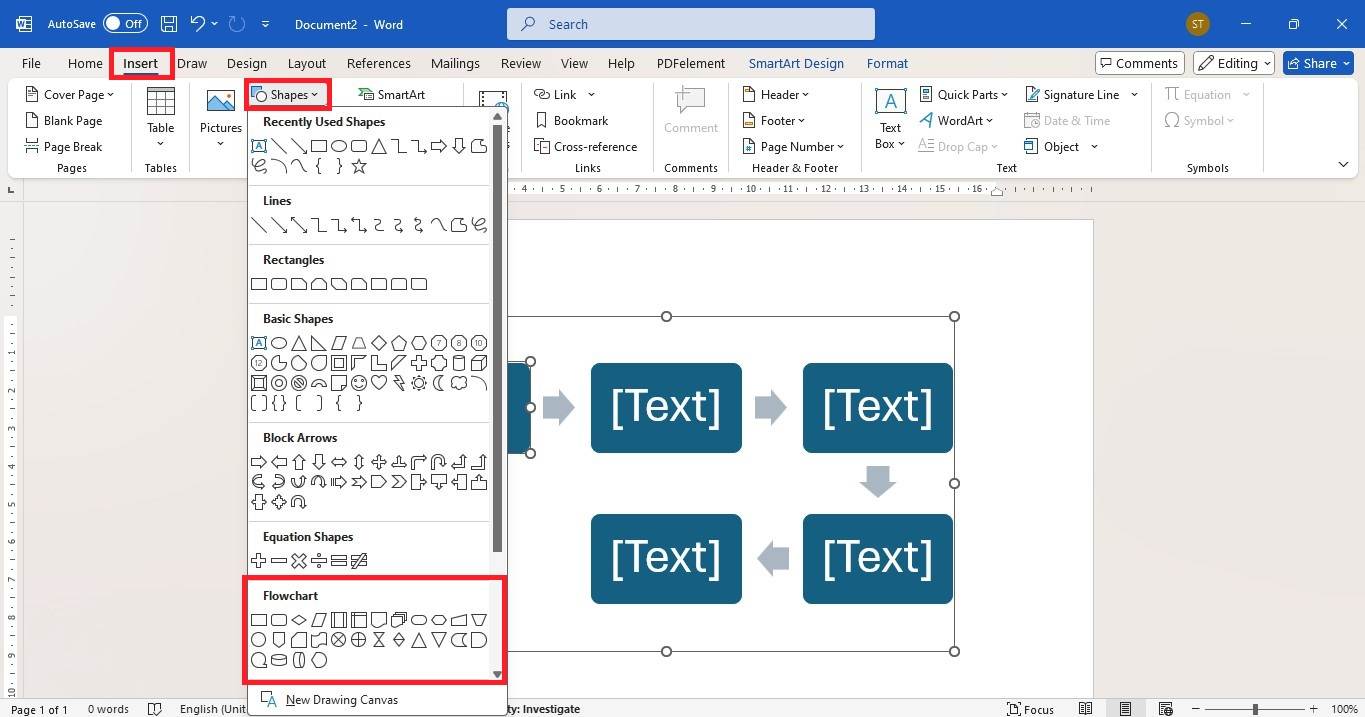This screenshot has height=717, width=1365.
Task: Pick the Flowchart Display shape
Action: pyautogui.click(x=319, y=660)
